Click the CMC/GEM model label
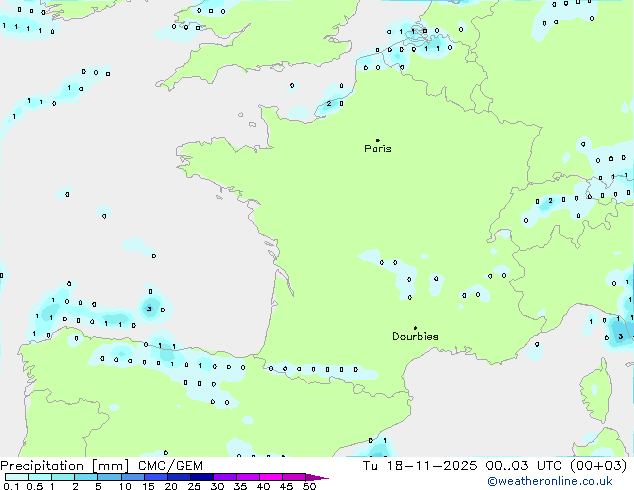The height and width of the screenshot is (490, 634). 170,466
